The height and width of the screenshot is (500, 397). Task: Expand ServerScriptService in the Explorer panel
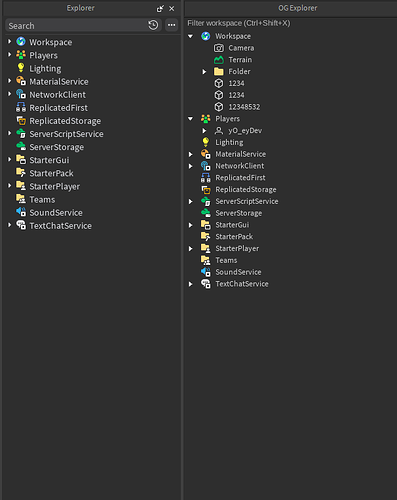(9, 133)
